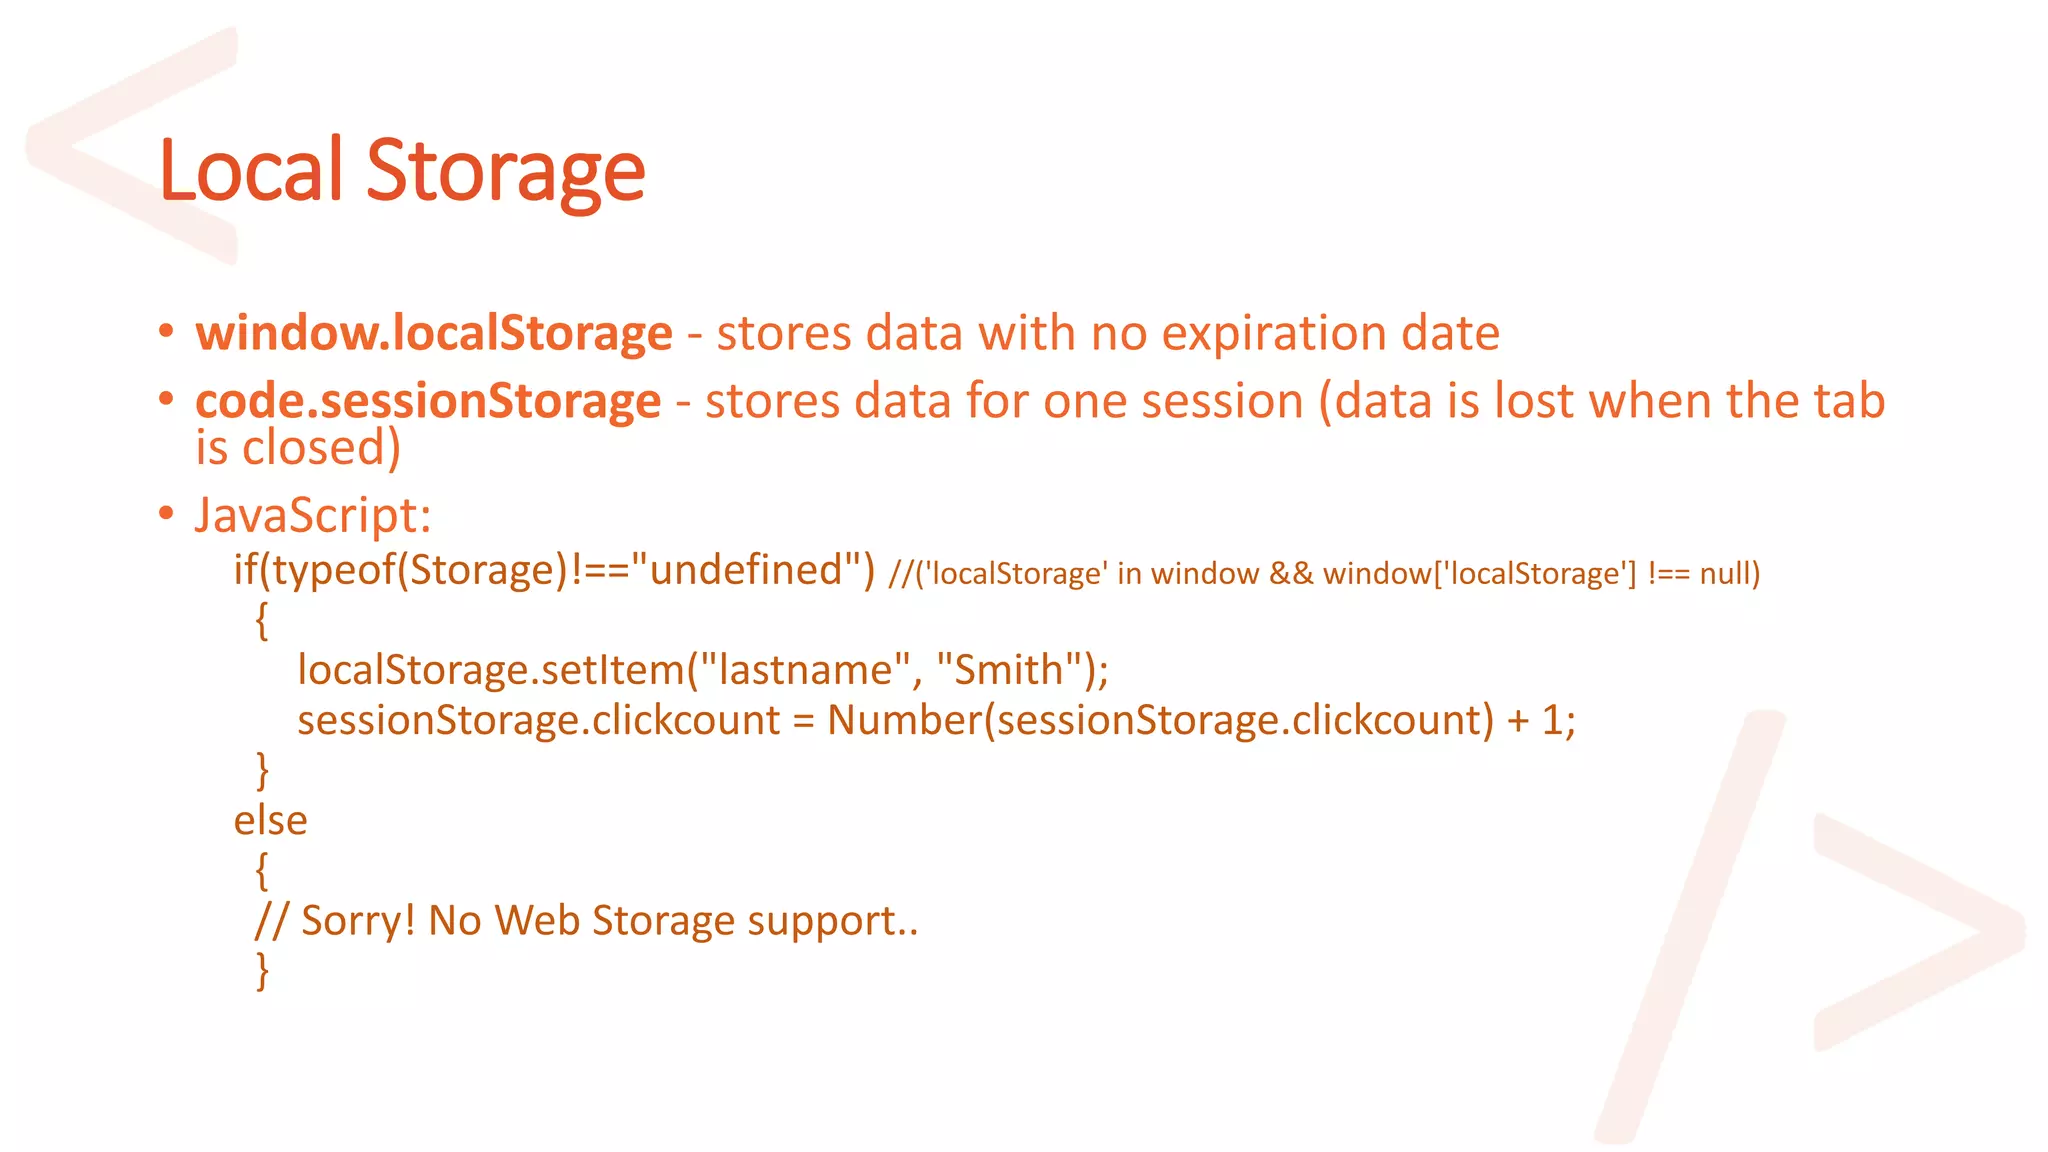
Task: Click the Local Storage slide title
Action: 402,171
